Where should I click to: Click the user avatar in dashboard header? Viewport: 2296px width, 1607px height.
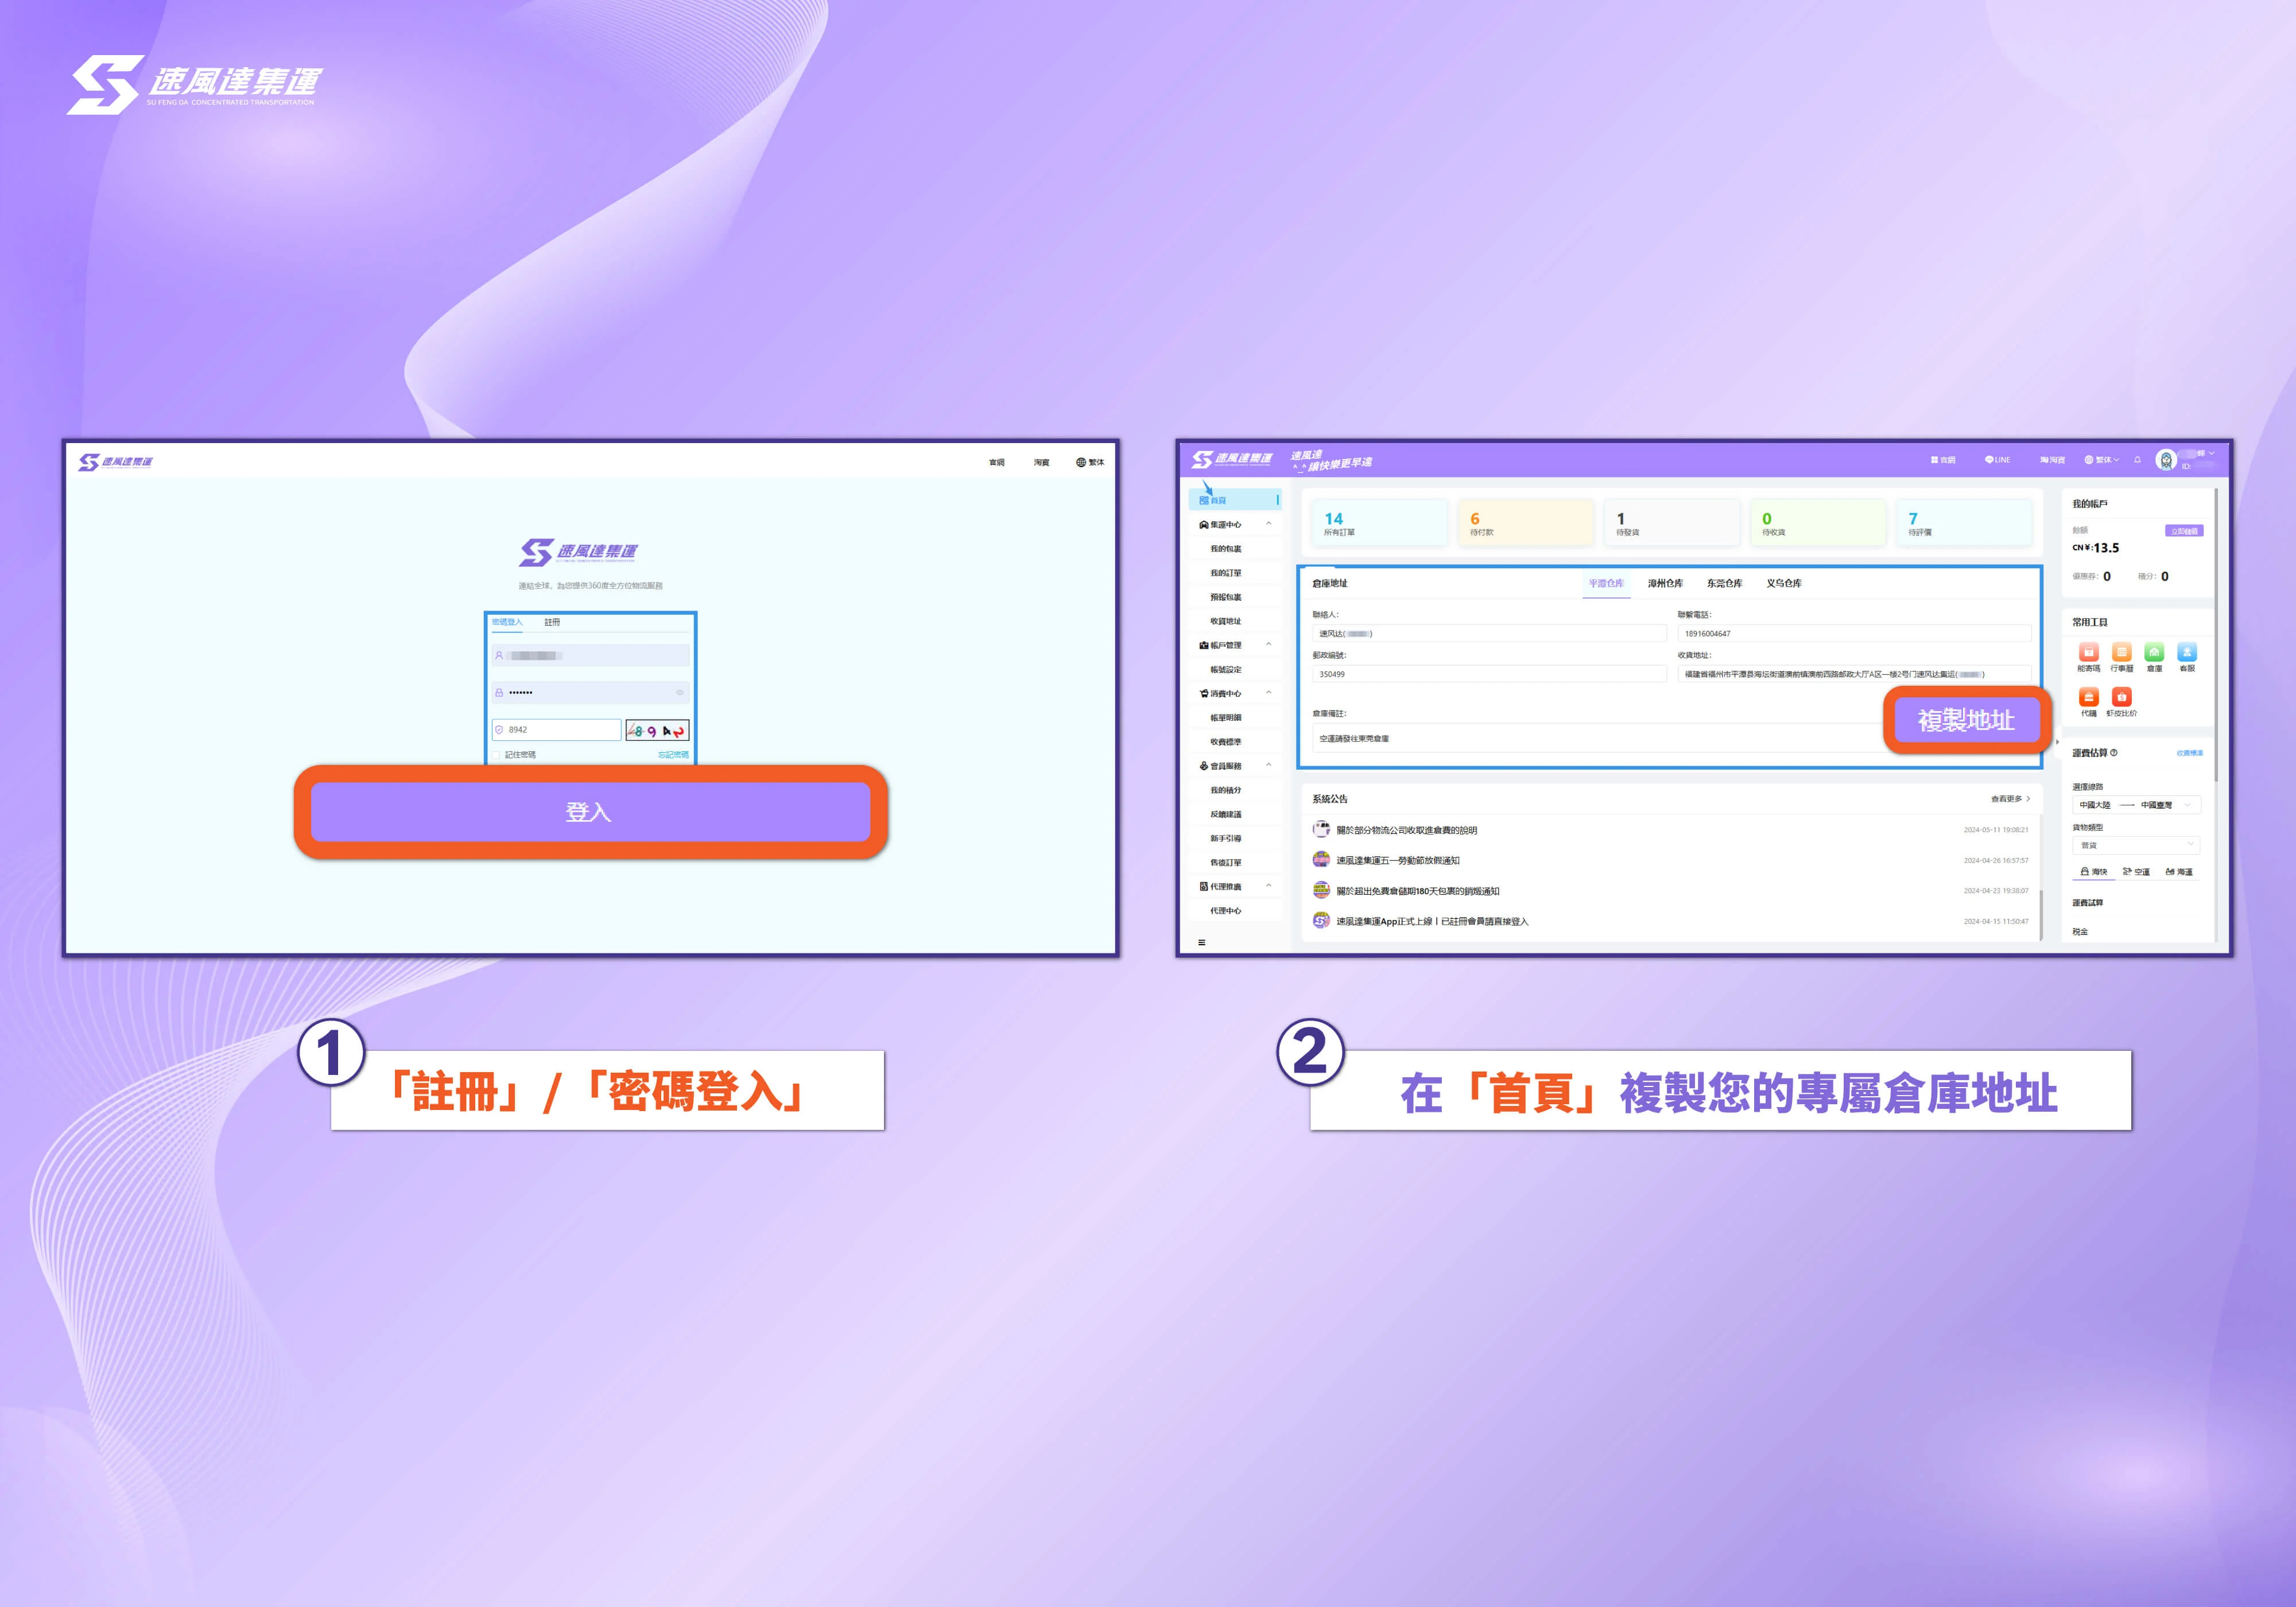click(2166, 460)
